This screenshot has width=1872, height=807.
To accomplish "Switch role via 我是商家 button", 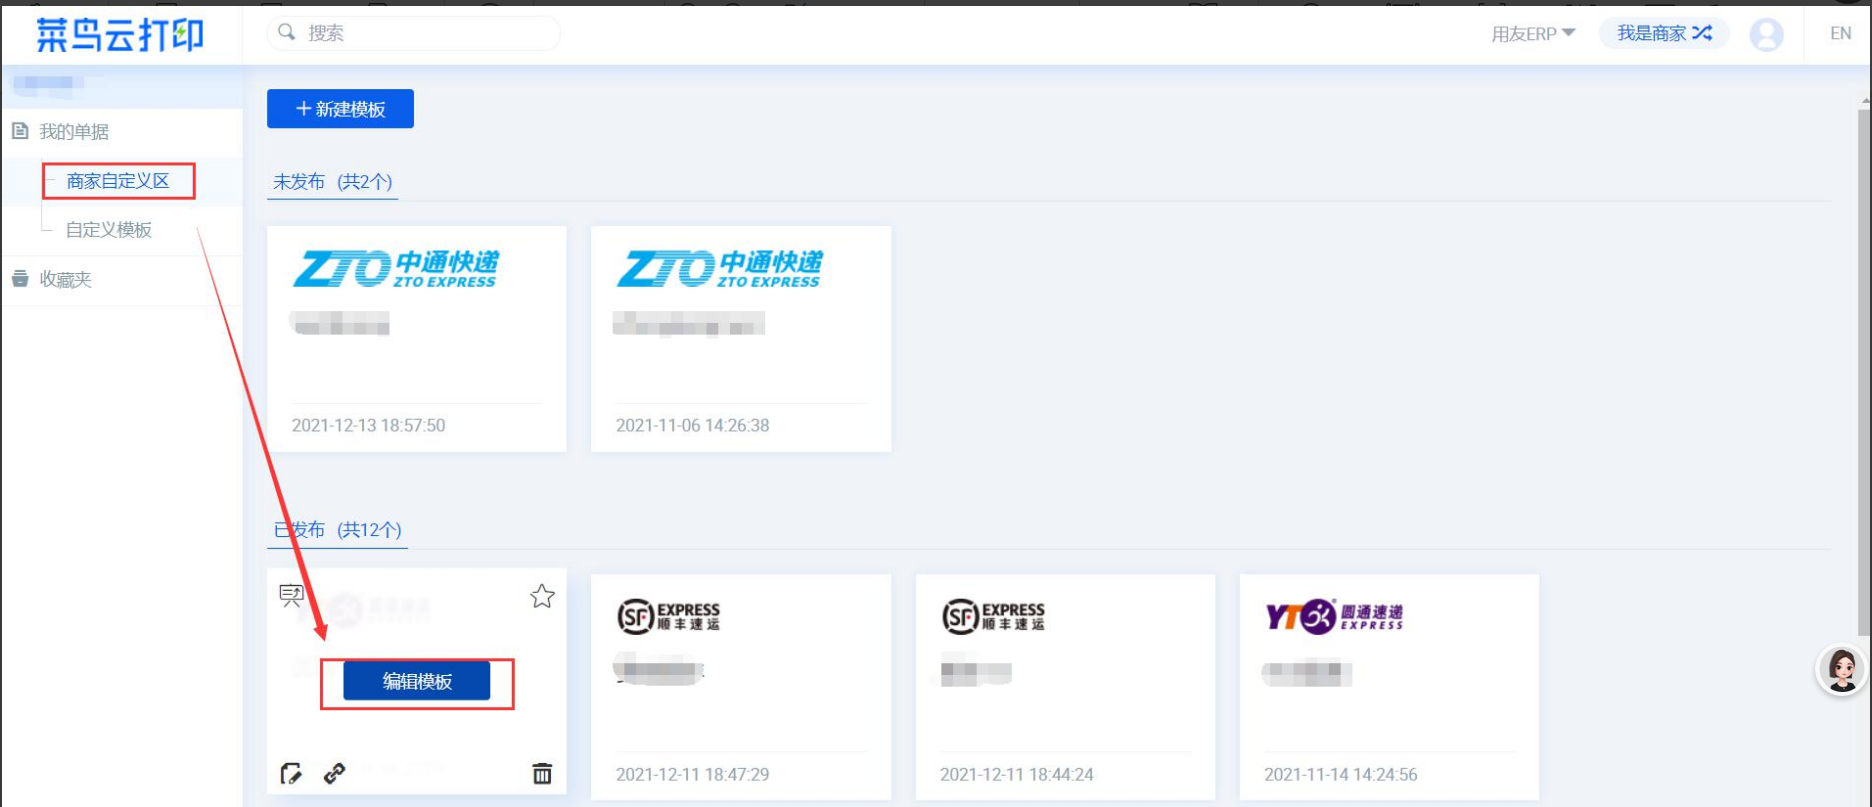I will point(1664,34).
